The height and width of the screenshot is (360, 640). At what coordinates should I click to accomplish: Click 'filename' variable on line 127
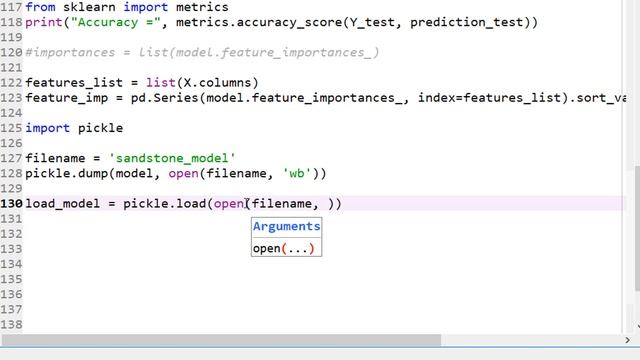tap(55, 158)
